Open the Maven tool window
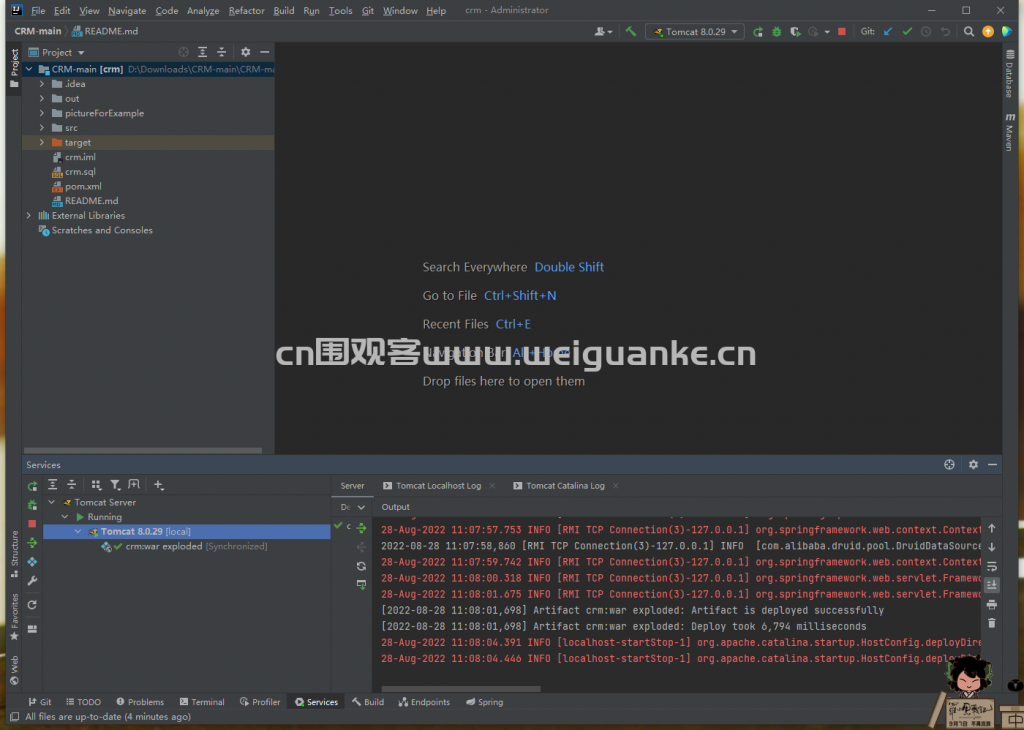 pyautogui.click(x=1010, y=130)
